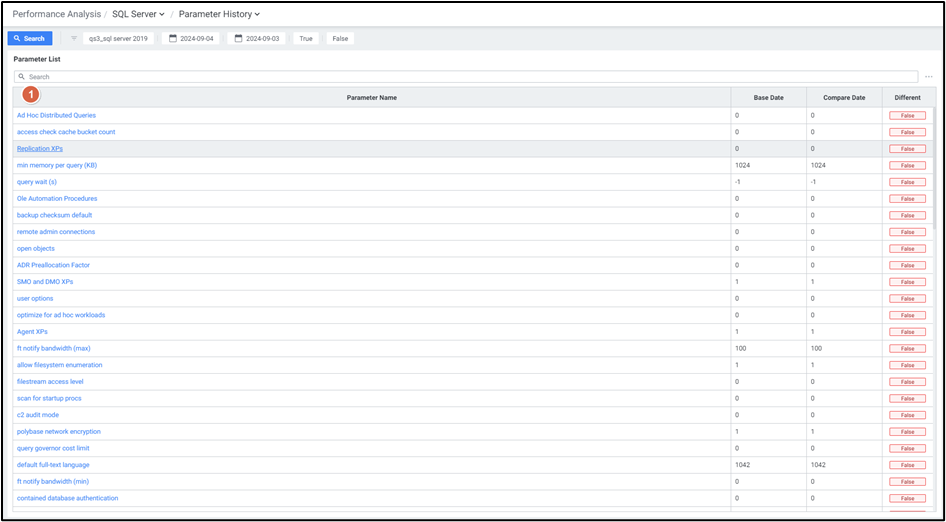Image resolution: width=946 pixels, height=522 pixels.
Task: Sort by the Different column header
Action: 907,98
